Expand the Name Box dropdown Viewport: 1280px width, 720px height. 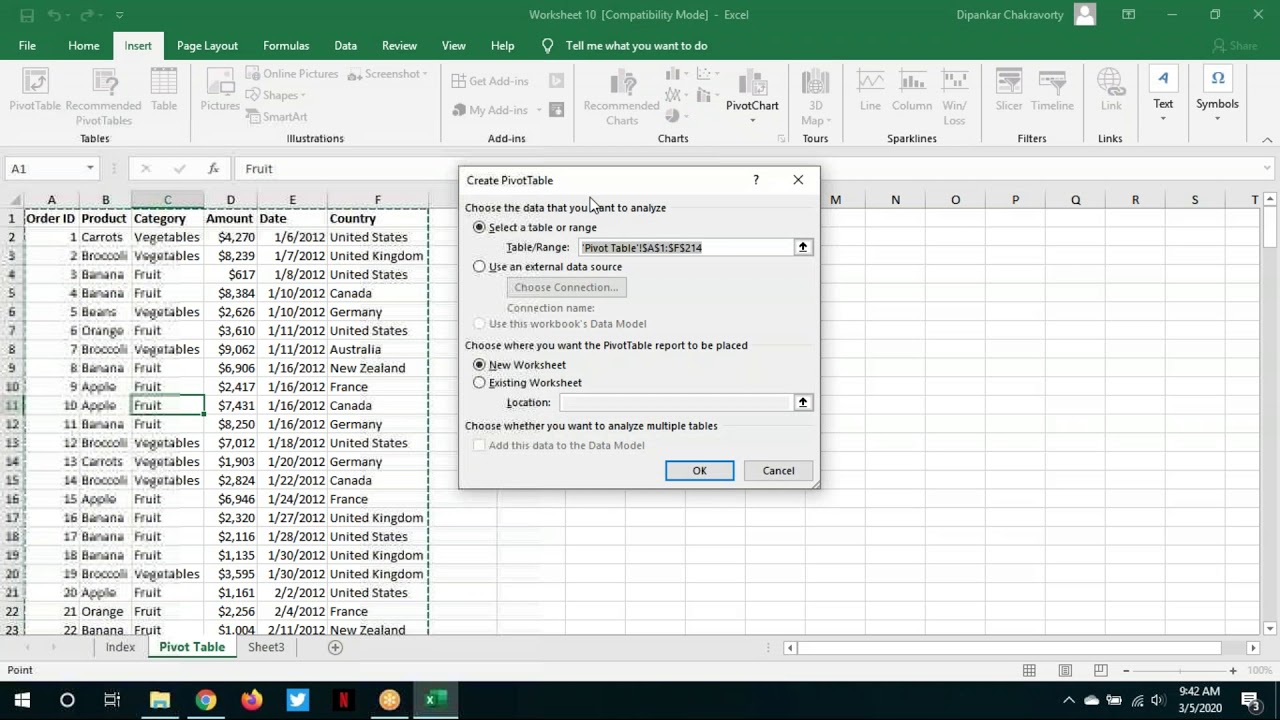pyautogui.click(x=90, y=169)
